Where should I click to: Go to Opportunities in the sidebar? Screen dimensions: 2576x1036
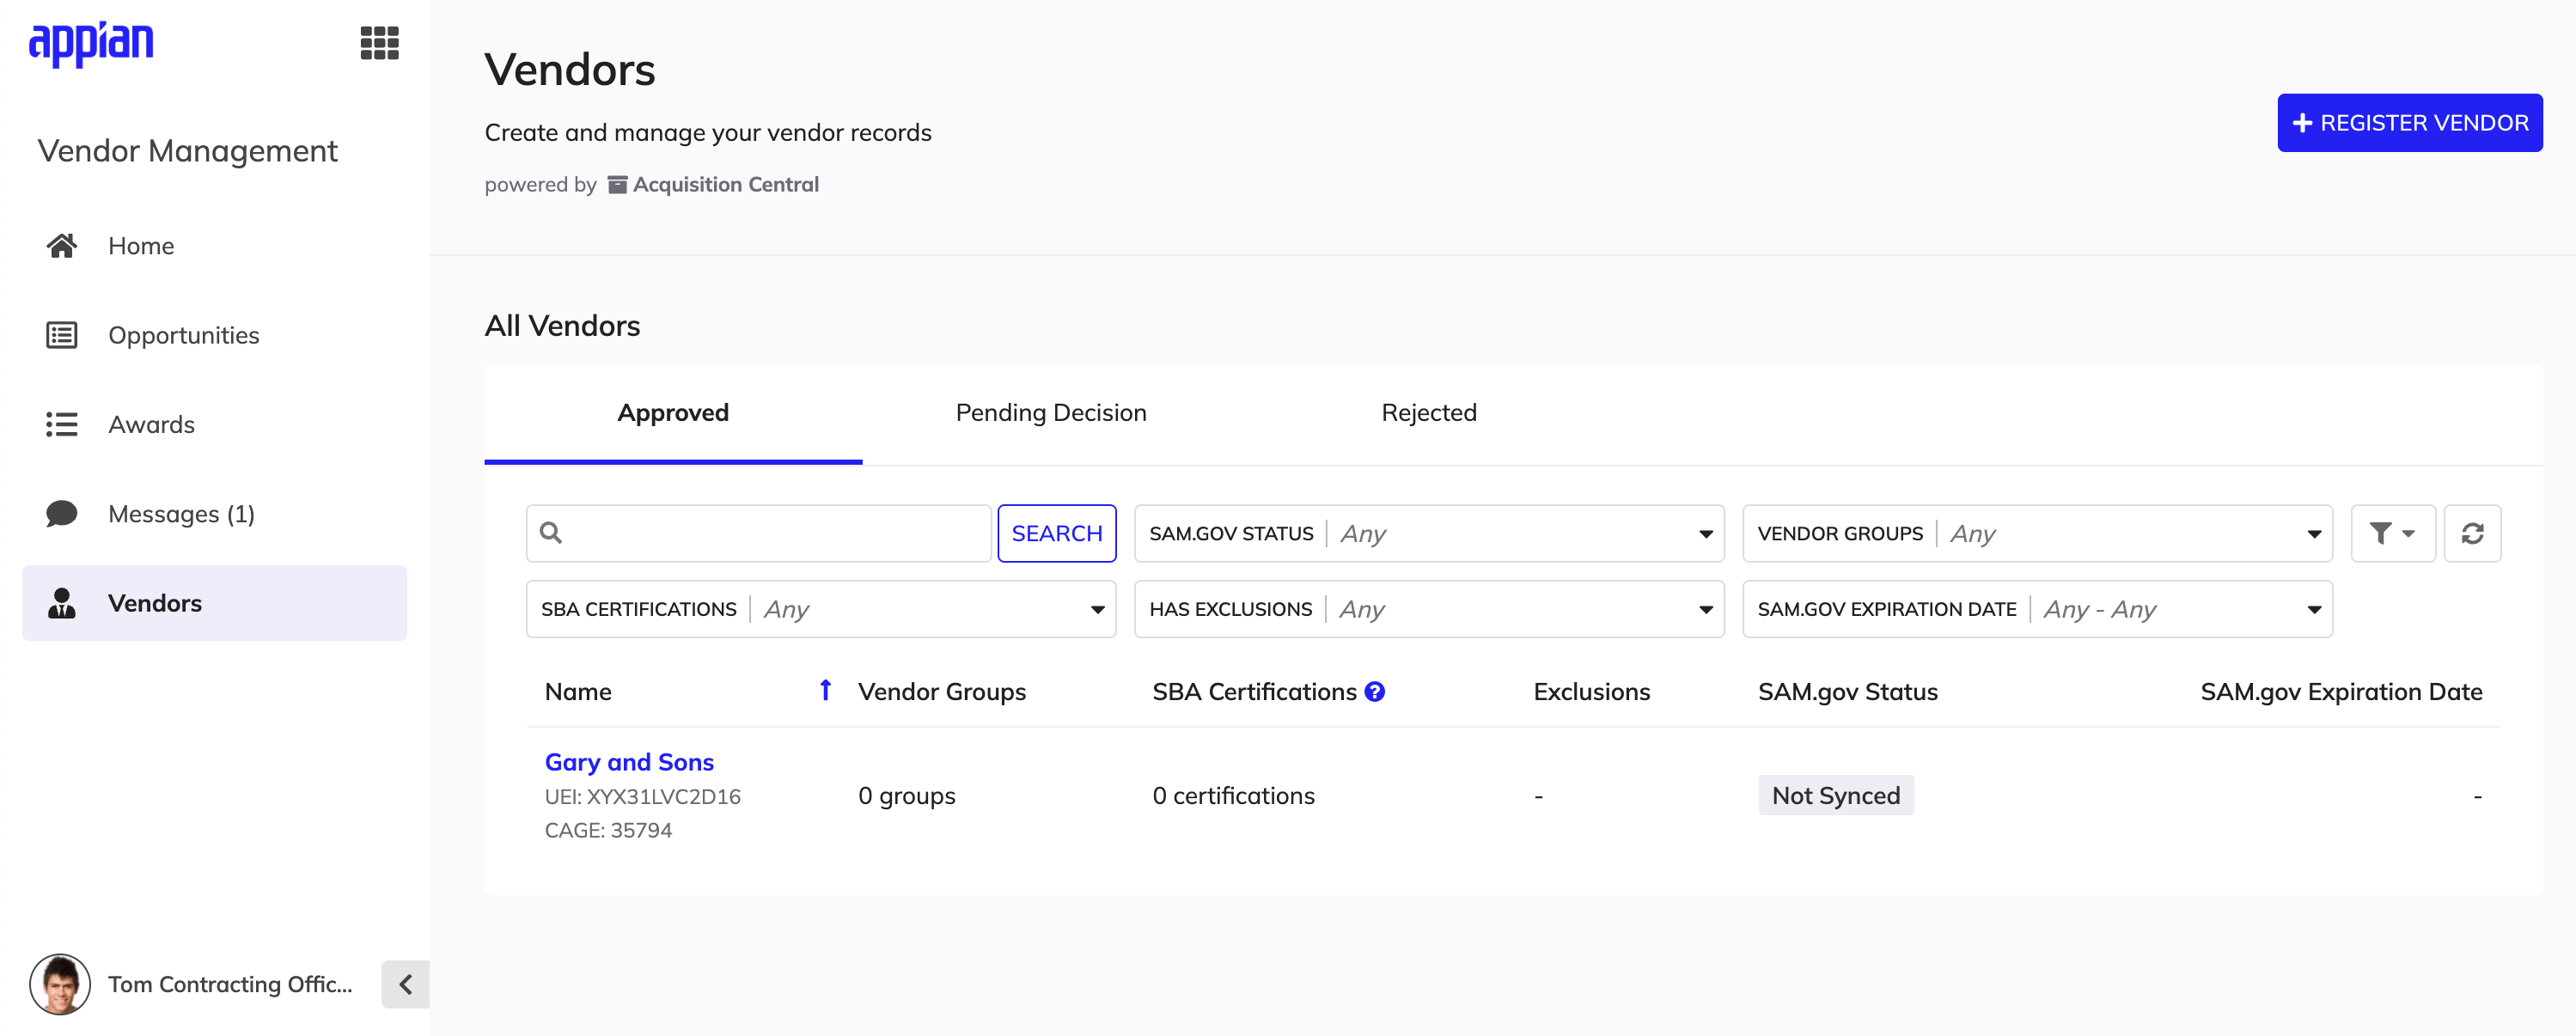(x=214, y=335)
